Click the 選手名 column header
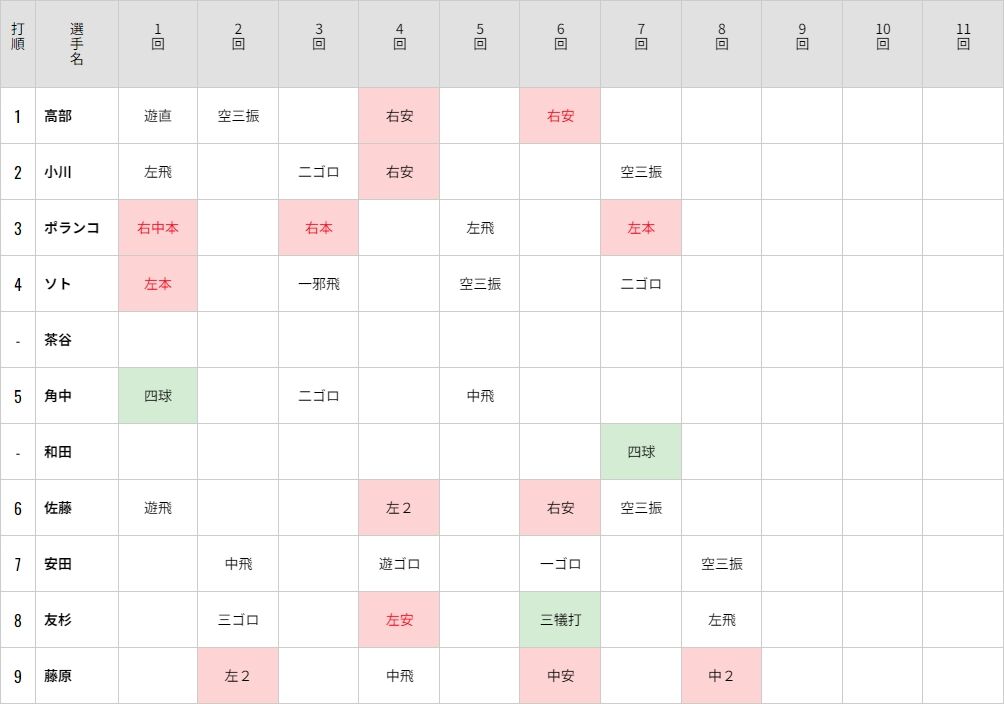This screenshot has height=704, width=1004. coord(77,44)
